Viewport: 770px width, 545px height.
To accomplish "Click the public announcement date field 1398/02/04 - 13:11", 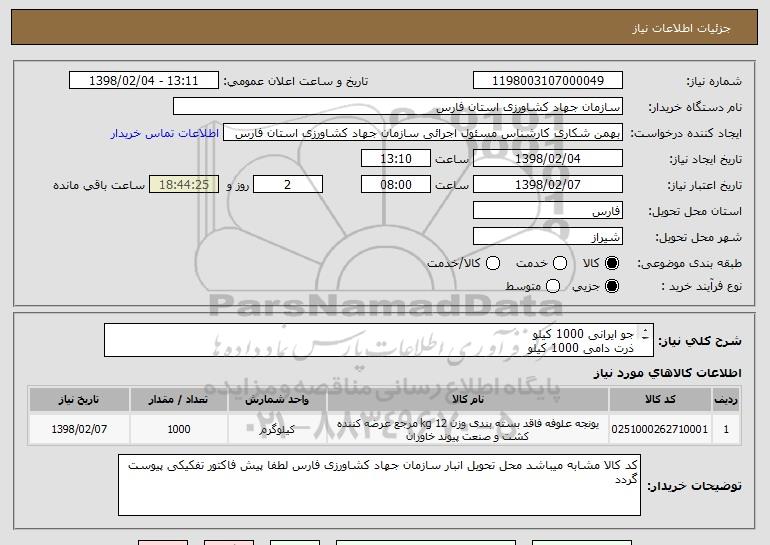I will [144, 81].
